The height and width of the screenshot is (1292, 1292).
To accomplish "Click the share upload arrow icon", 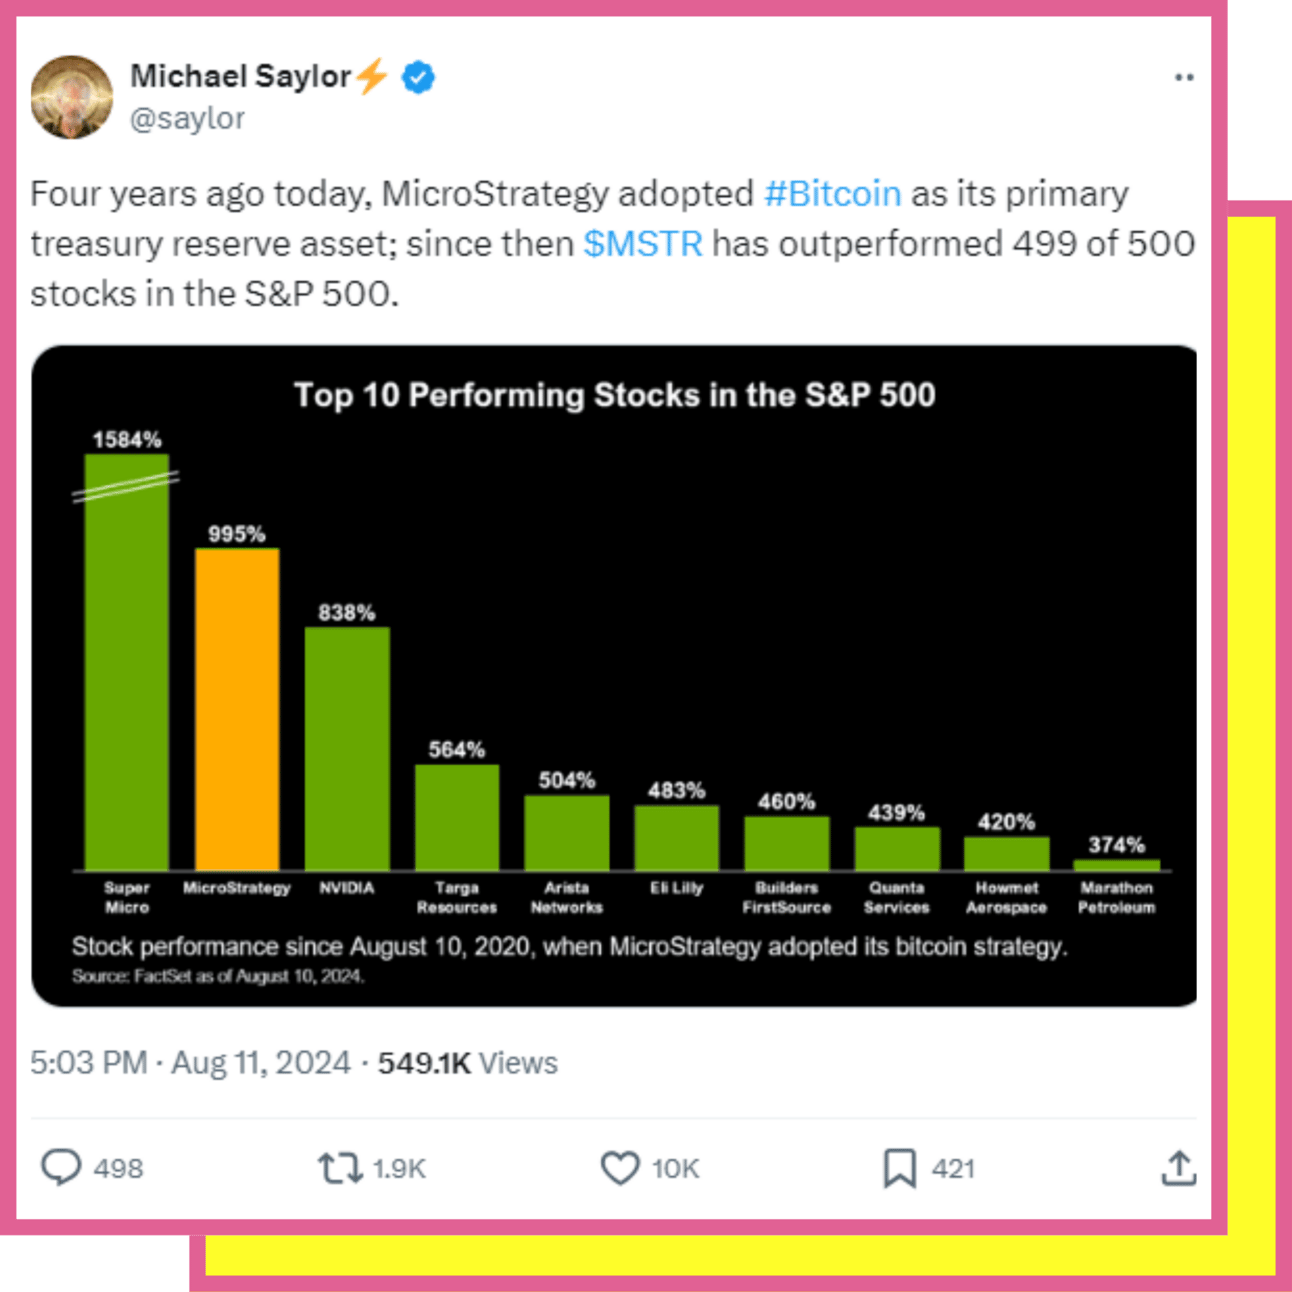I will 1179,1167.
